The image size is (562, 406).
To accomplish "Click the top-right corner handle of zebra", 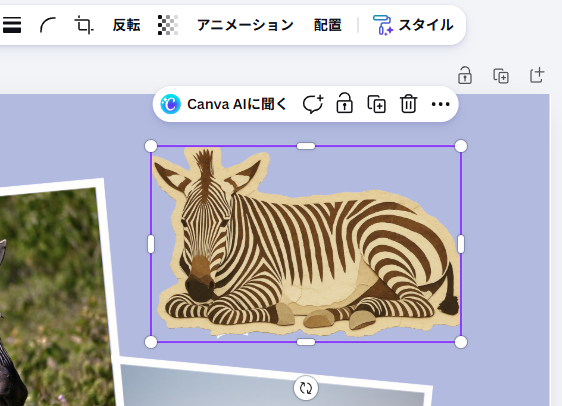I will click(x=461, y=146).
